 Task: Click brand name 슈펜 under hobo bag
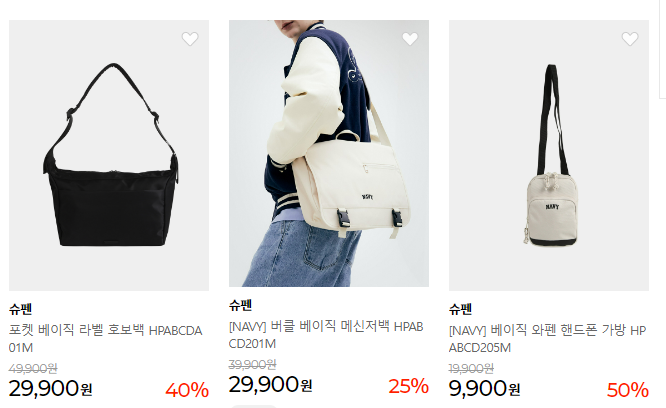tap(20, 309)
